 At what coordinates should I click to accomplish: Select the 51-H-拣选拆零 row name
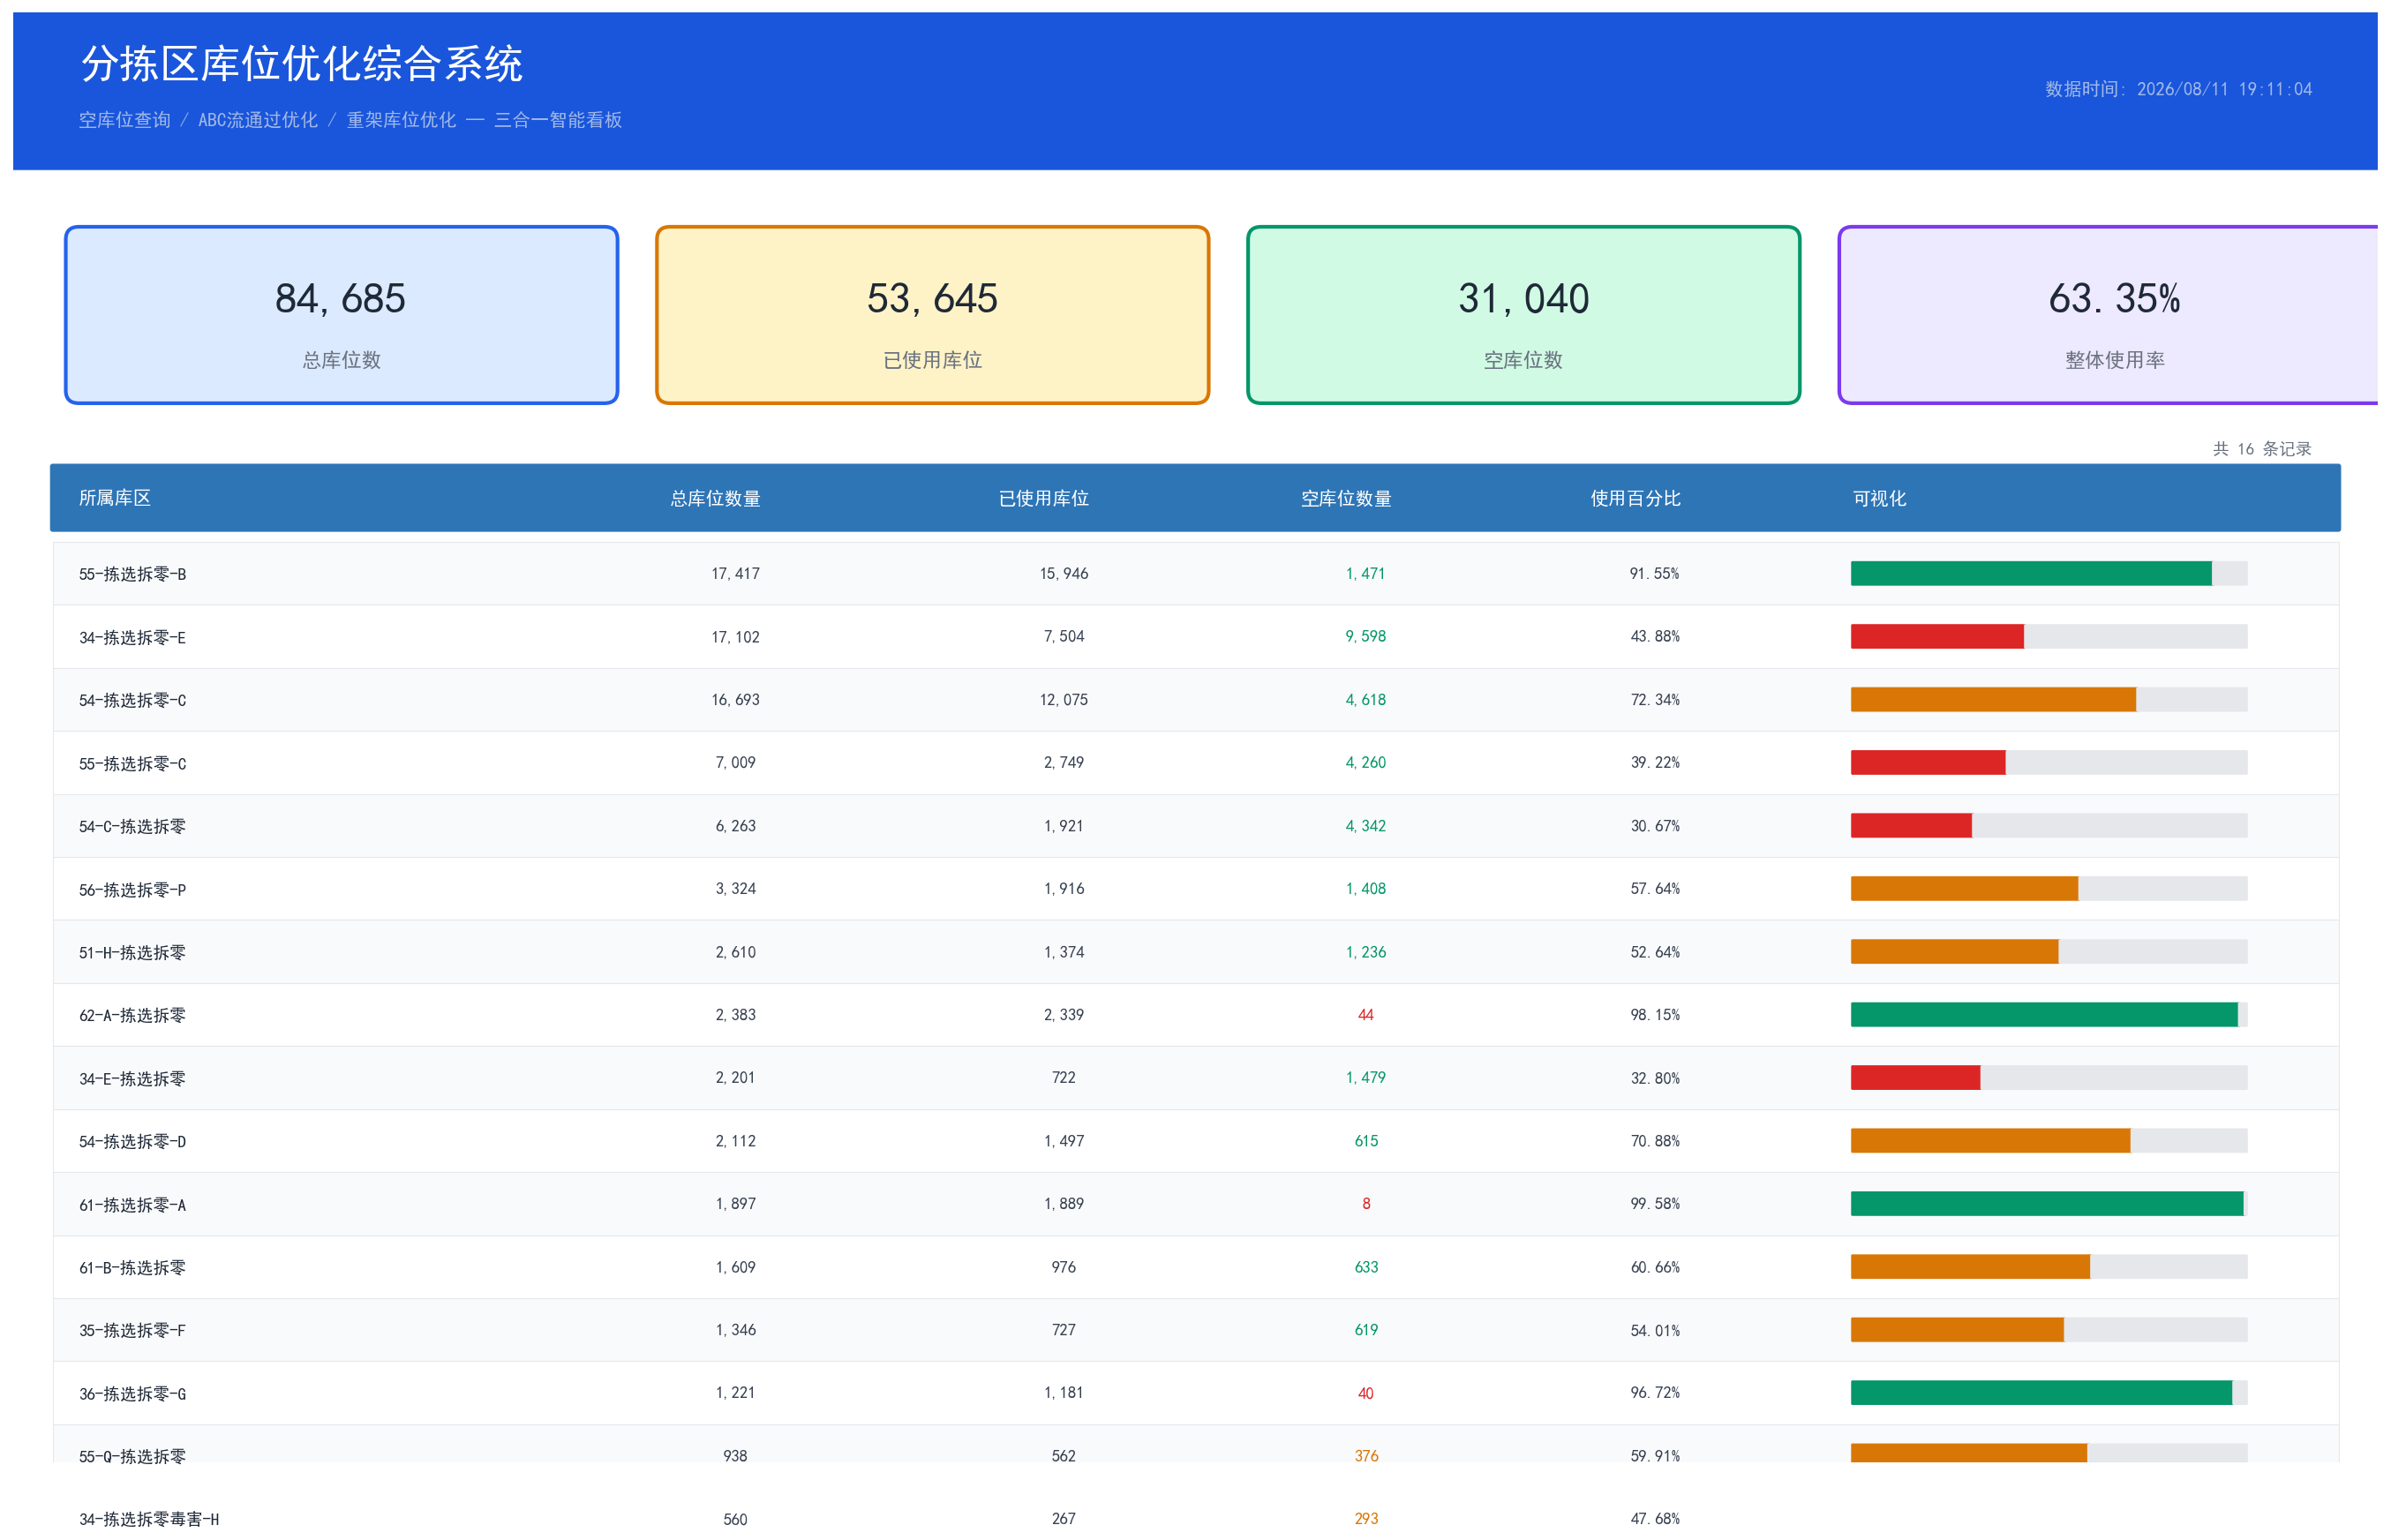click(133, 952)
